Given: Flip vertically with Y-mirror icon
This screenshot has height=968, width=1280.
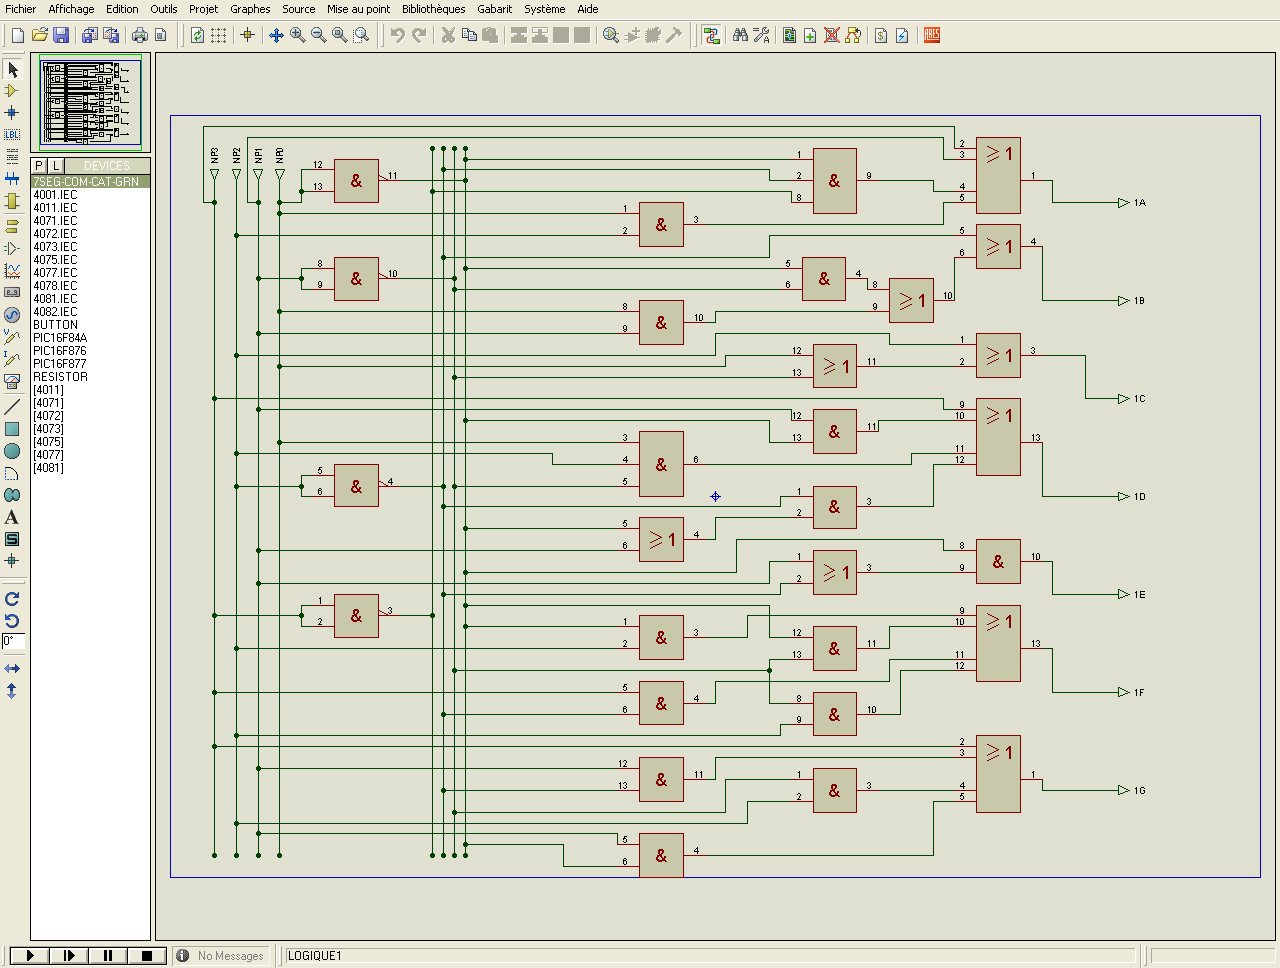Looking at the screenshot, I should (x=12, y=690).
